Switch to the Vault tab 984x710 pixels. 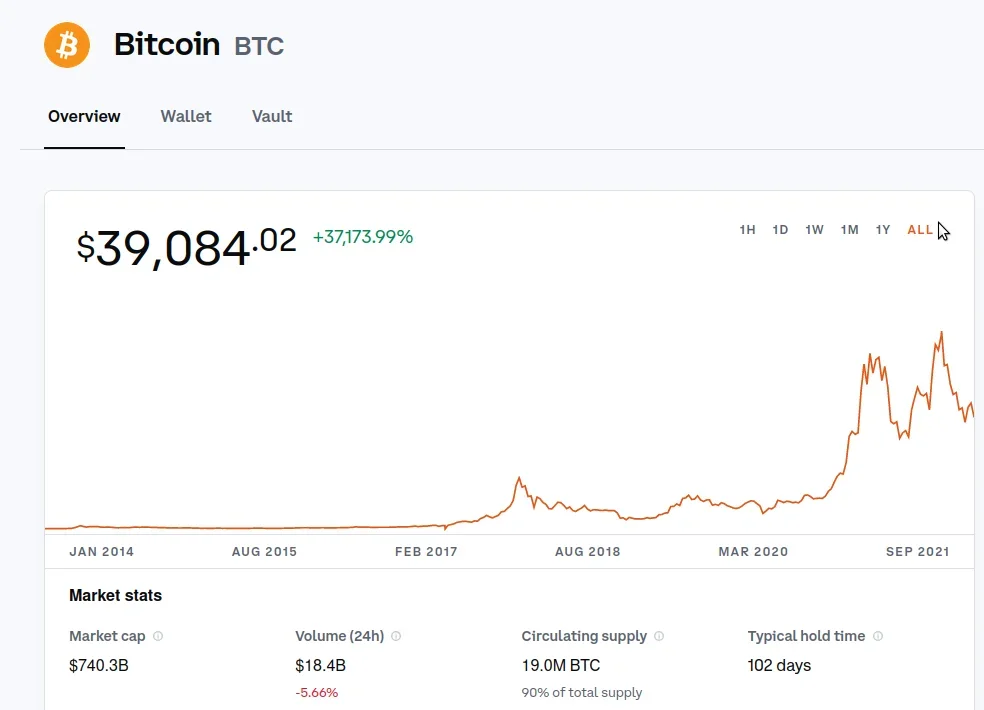[x=272, y=117]
